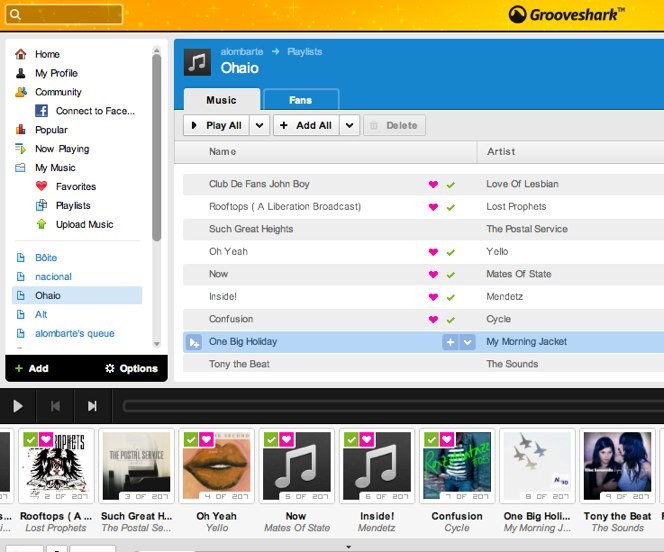This screenshot has height=552, width=664.
Task: Toggle favorite heart for Club De Fans John Boy
Action: point(433,184)
